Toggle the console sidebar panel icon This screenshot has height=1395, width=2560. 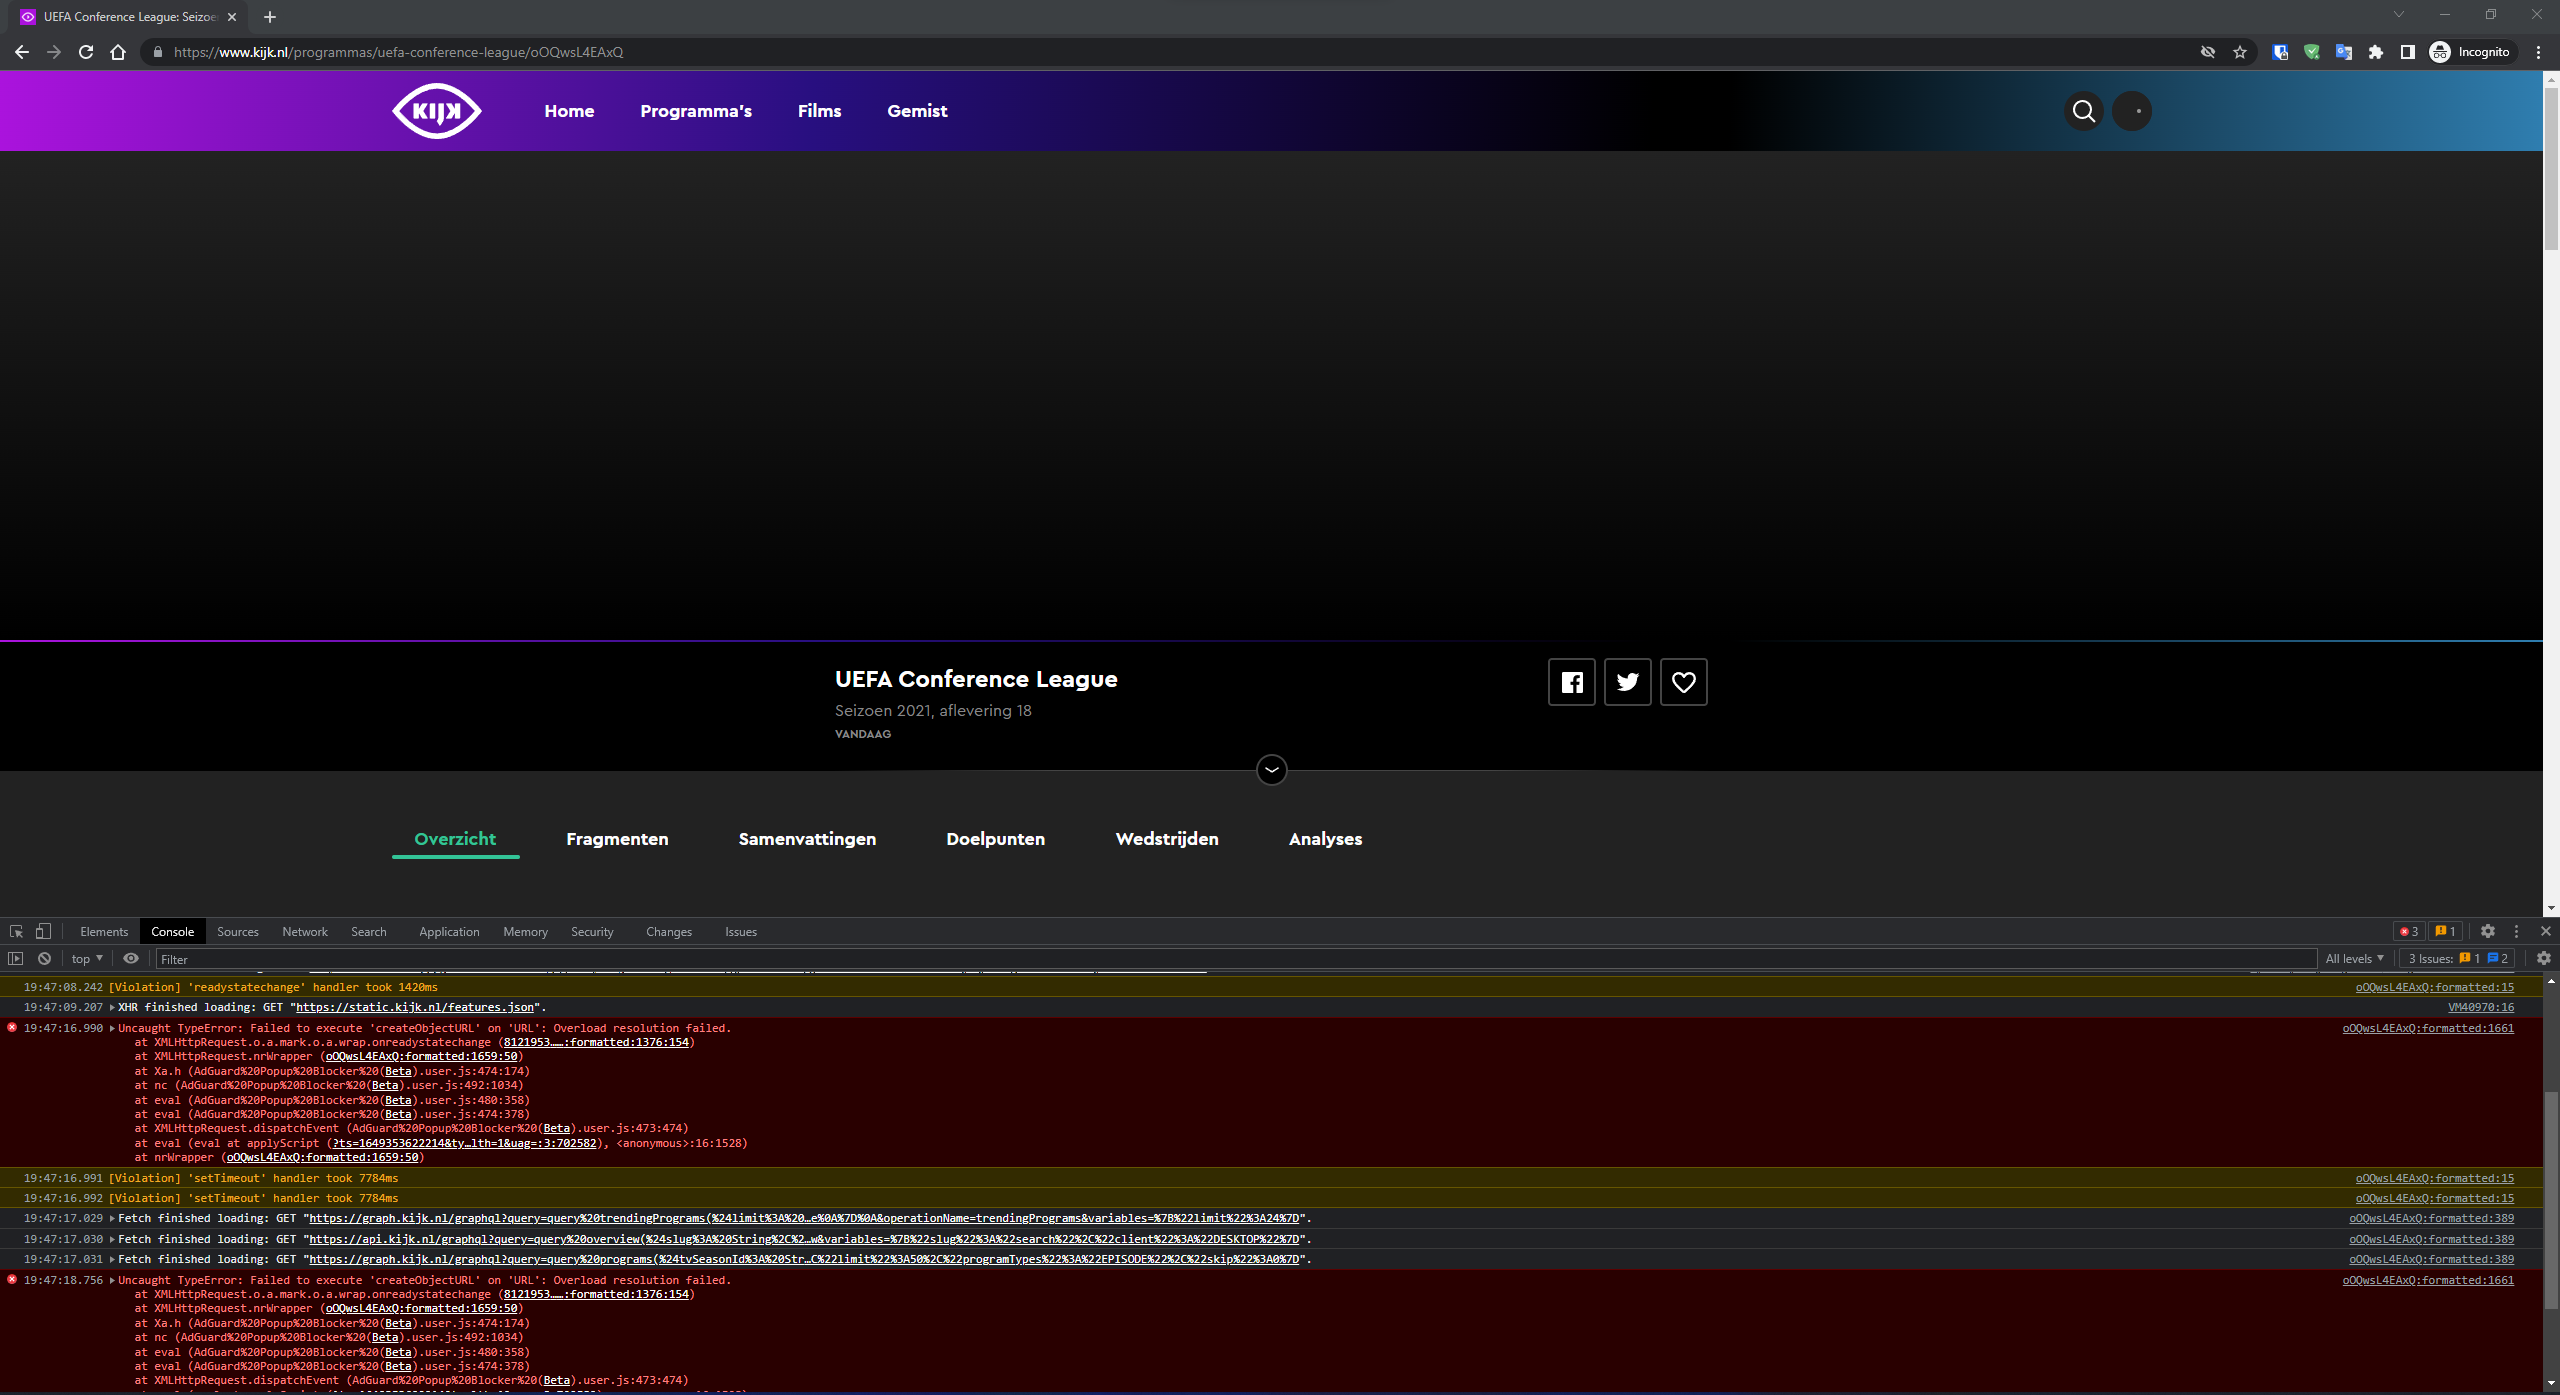(15, 958)
